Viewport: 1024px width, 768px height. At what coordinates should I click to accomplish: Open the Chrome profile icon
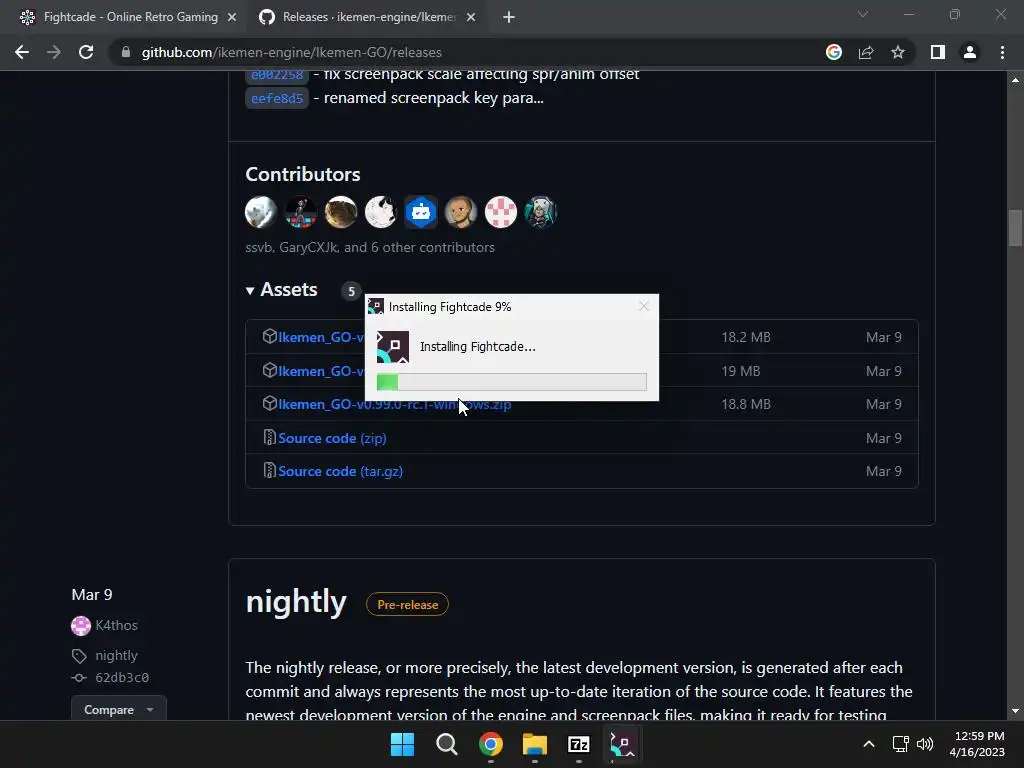tap(970, 52)
